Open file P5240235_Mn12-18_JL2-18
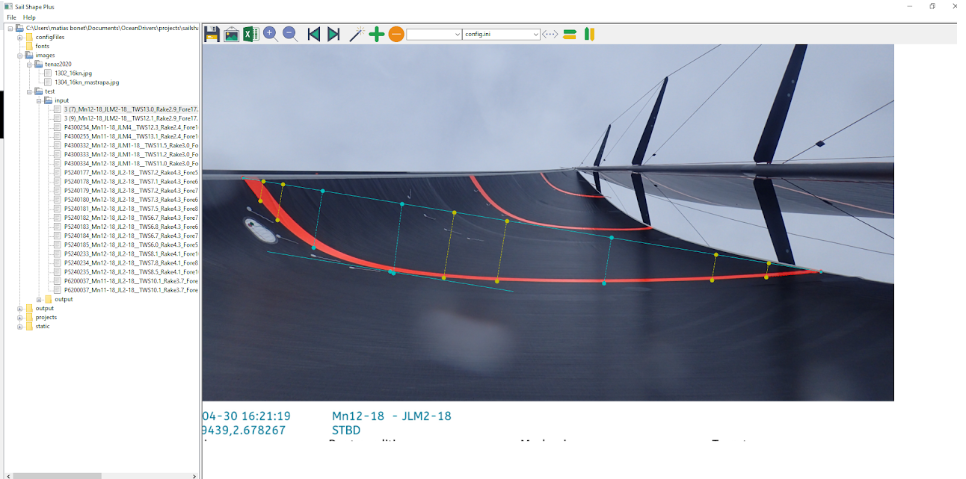Screen dimensions: 966x479 click(x=130, y=272)
